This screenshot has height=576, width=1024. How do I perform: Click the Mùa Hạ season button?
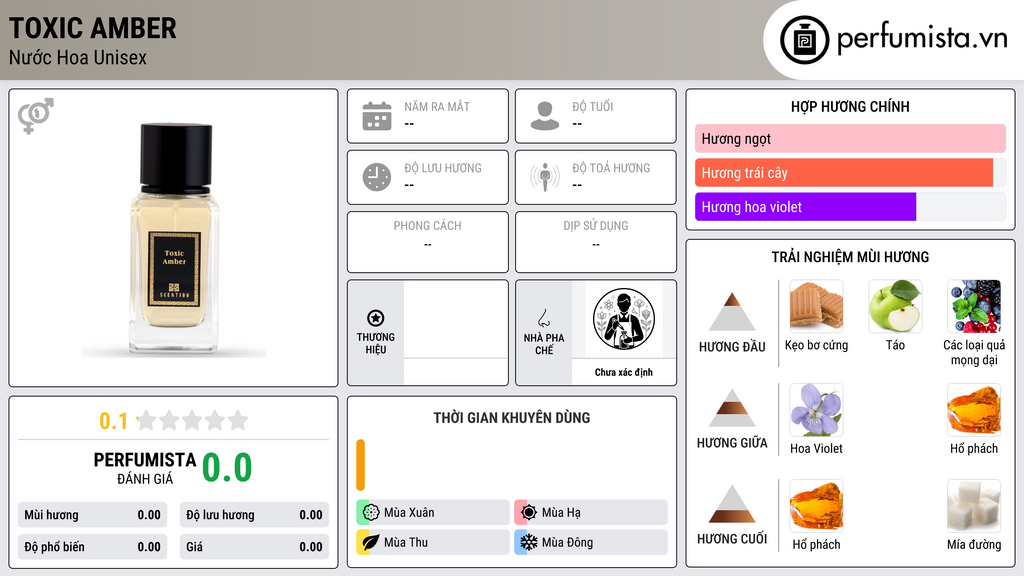point(591,513)
